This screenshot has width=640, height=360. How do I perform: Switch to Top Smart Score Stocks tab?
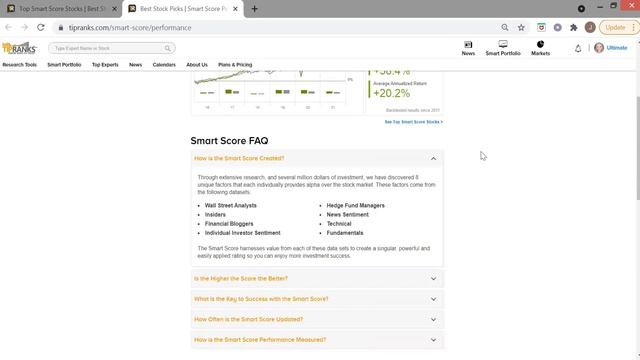(61, 9)
